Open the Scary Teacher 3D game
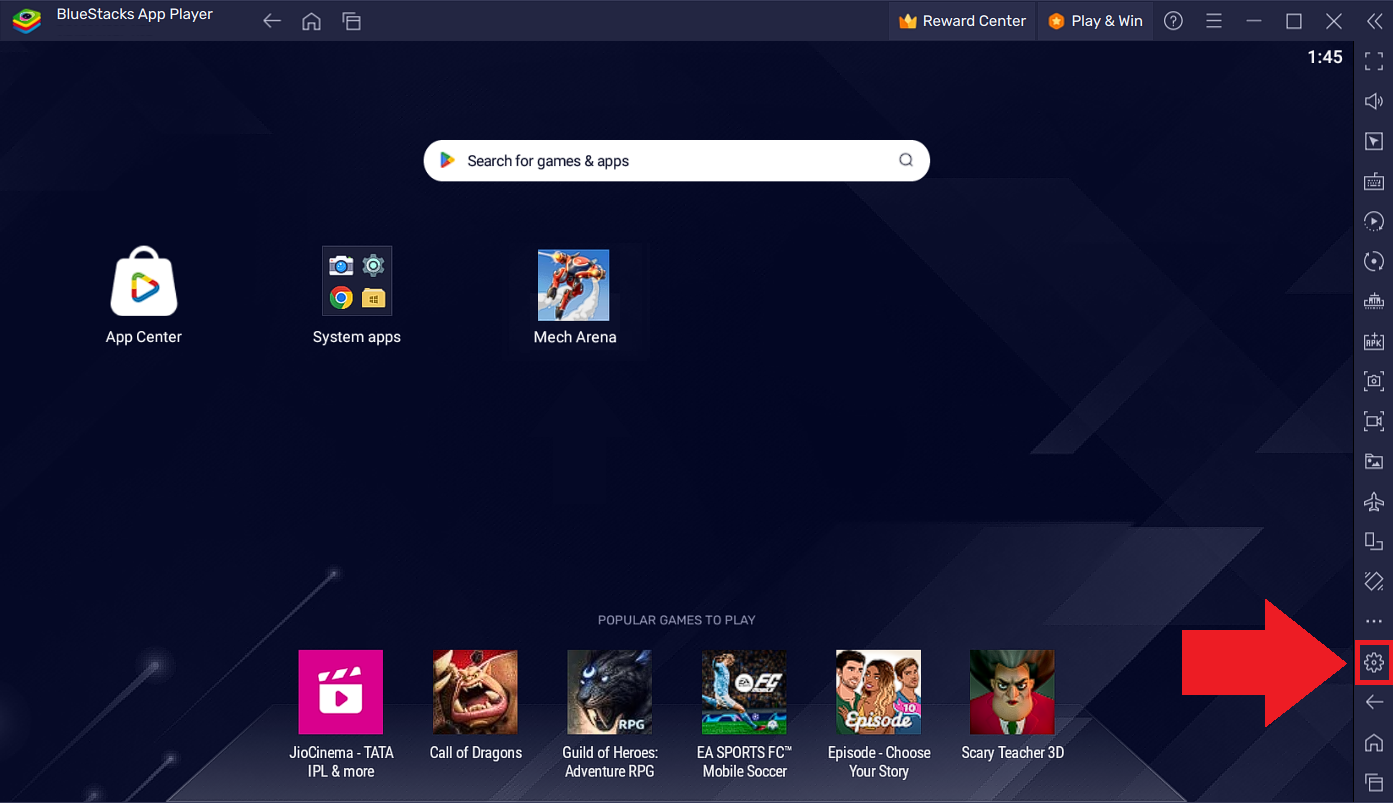Image resolution: width=1393 pixels, height=803 pixels. coord(1012,706)
